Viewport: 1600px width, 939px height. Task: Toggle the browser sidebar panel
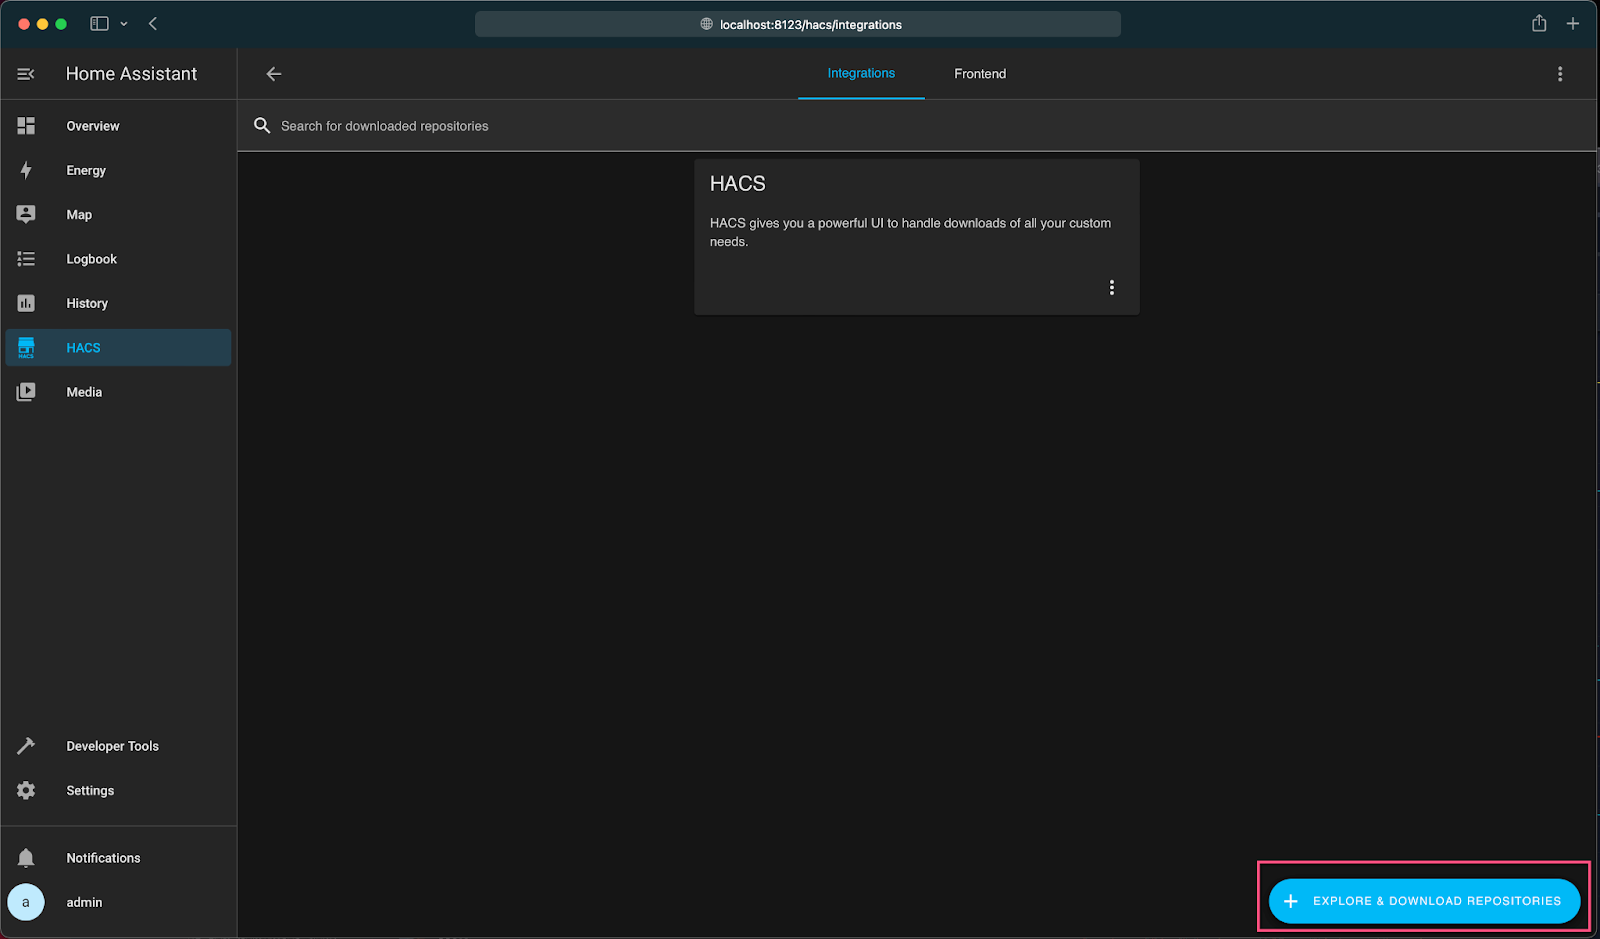click(99, 23)
